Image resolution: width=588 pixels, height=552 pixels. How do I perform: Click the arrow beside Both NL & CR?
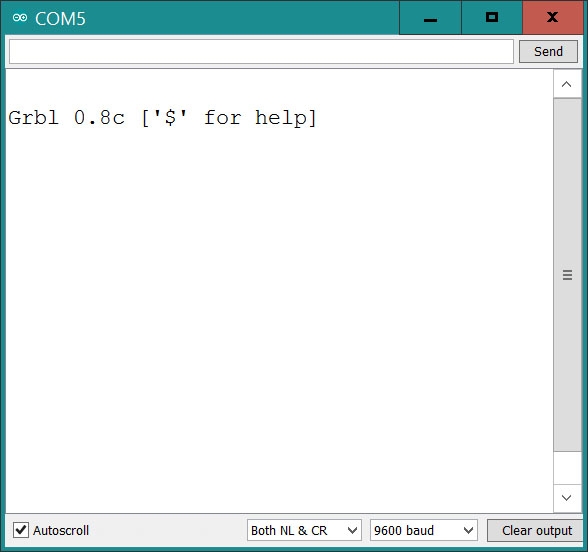[352, 530]
